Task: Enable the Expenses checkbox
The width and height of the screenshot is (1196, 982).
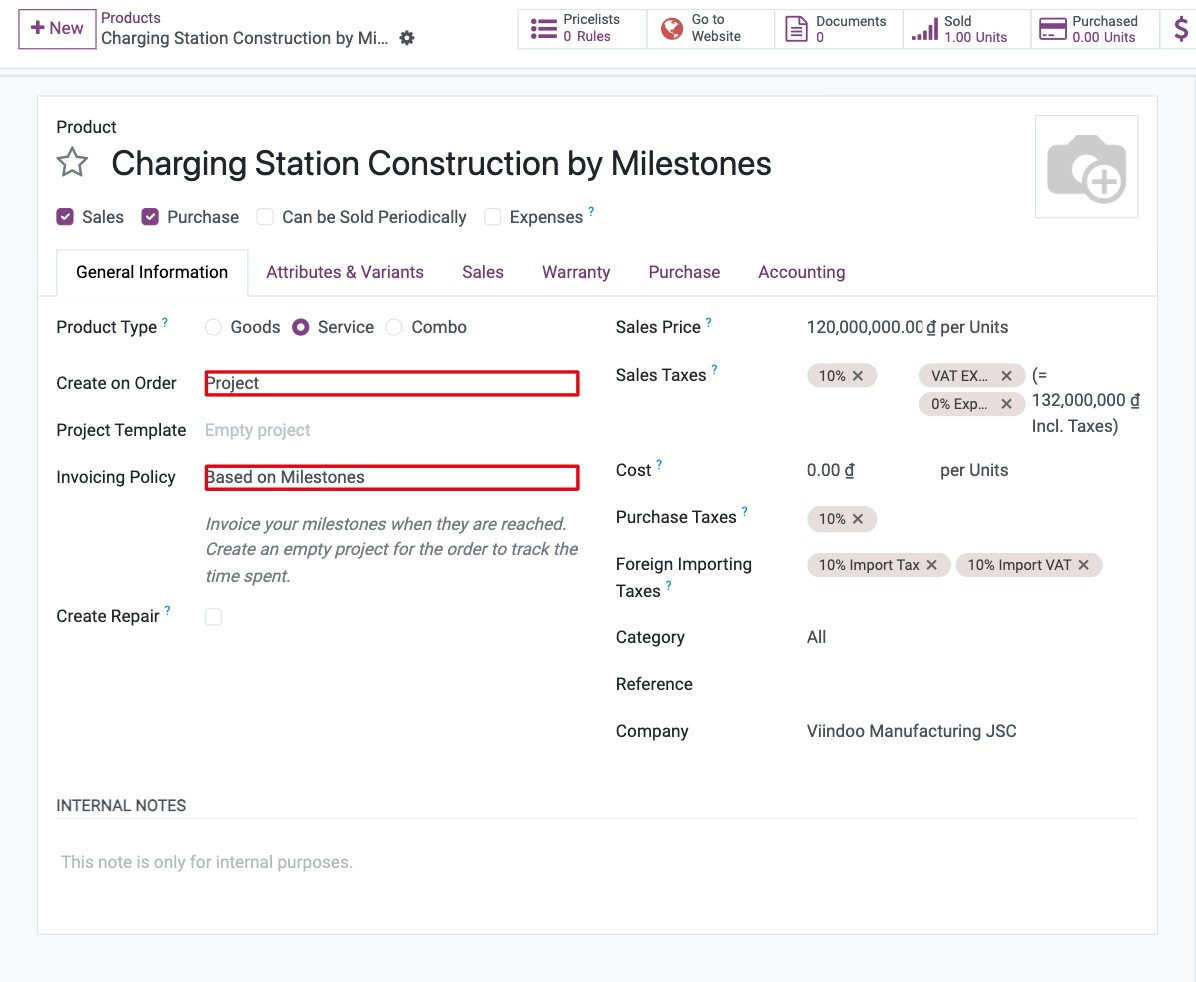Action: pyautogui.click(x=493, y=217)
